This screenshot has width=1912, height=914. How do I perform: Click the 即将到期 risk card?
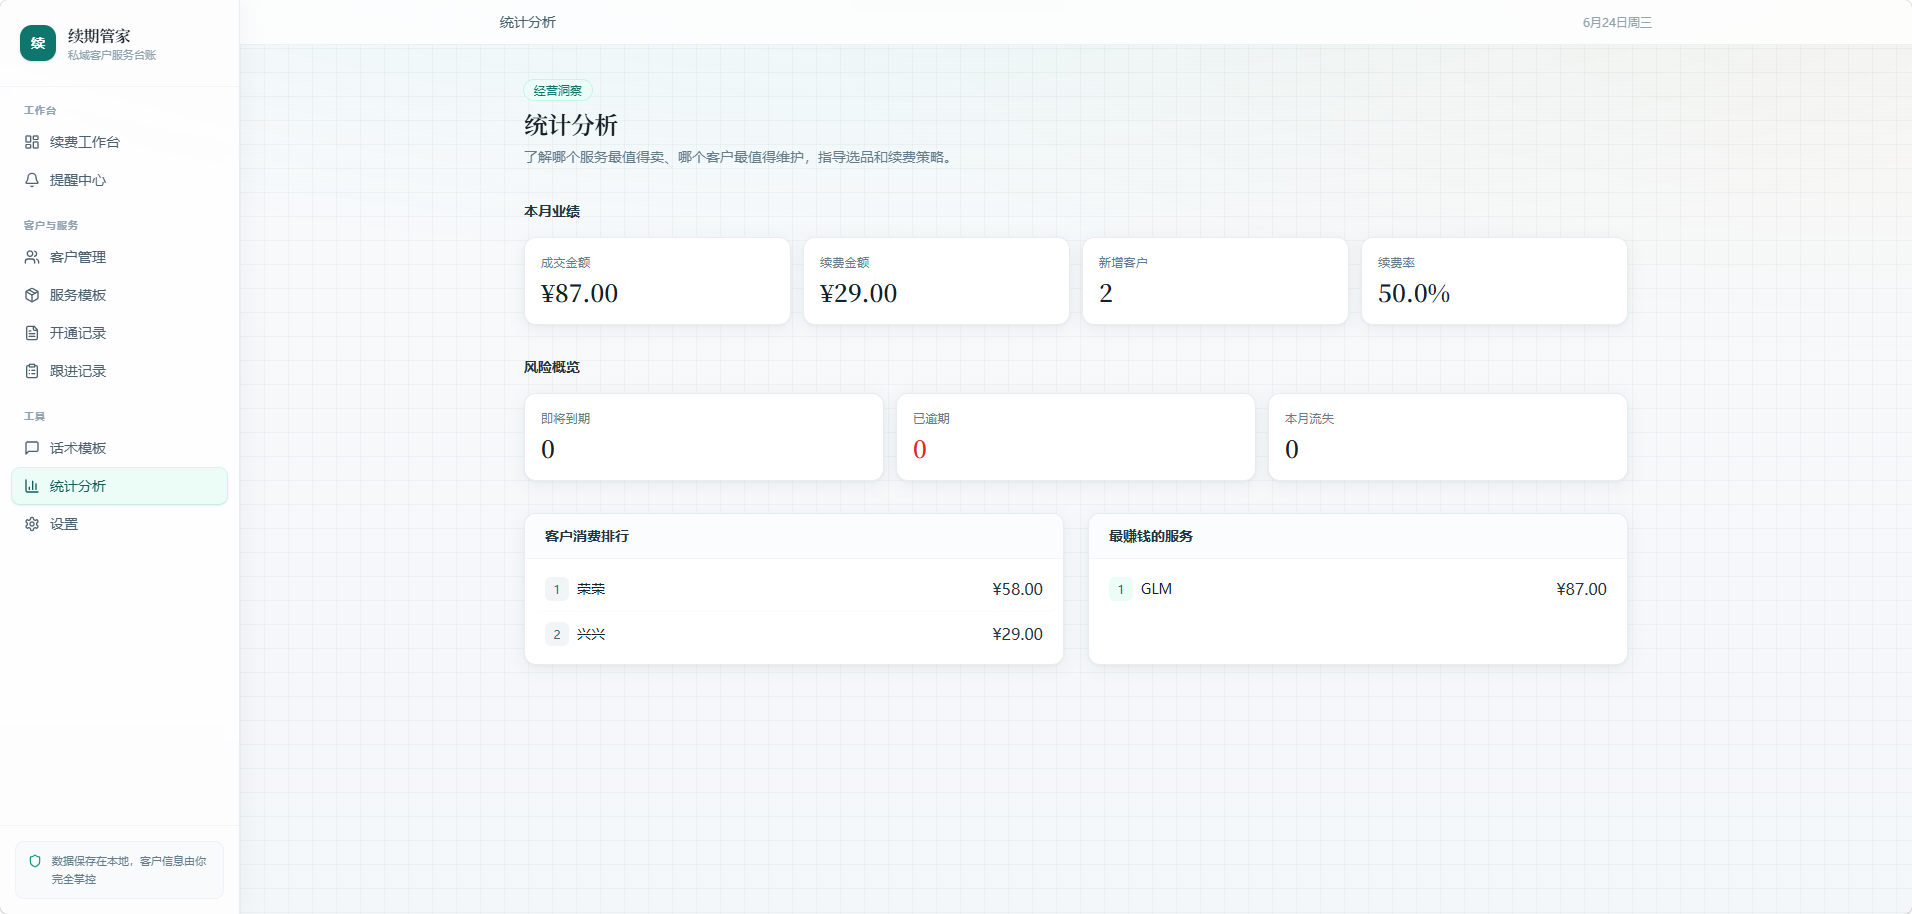pyautogui.click(x=704, y=437)
